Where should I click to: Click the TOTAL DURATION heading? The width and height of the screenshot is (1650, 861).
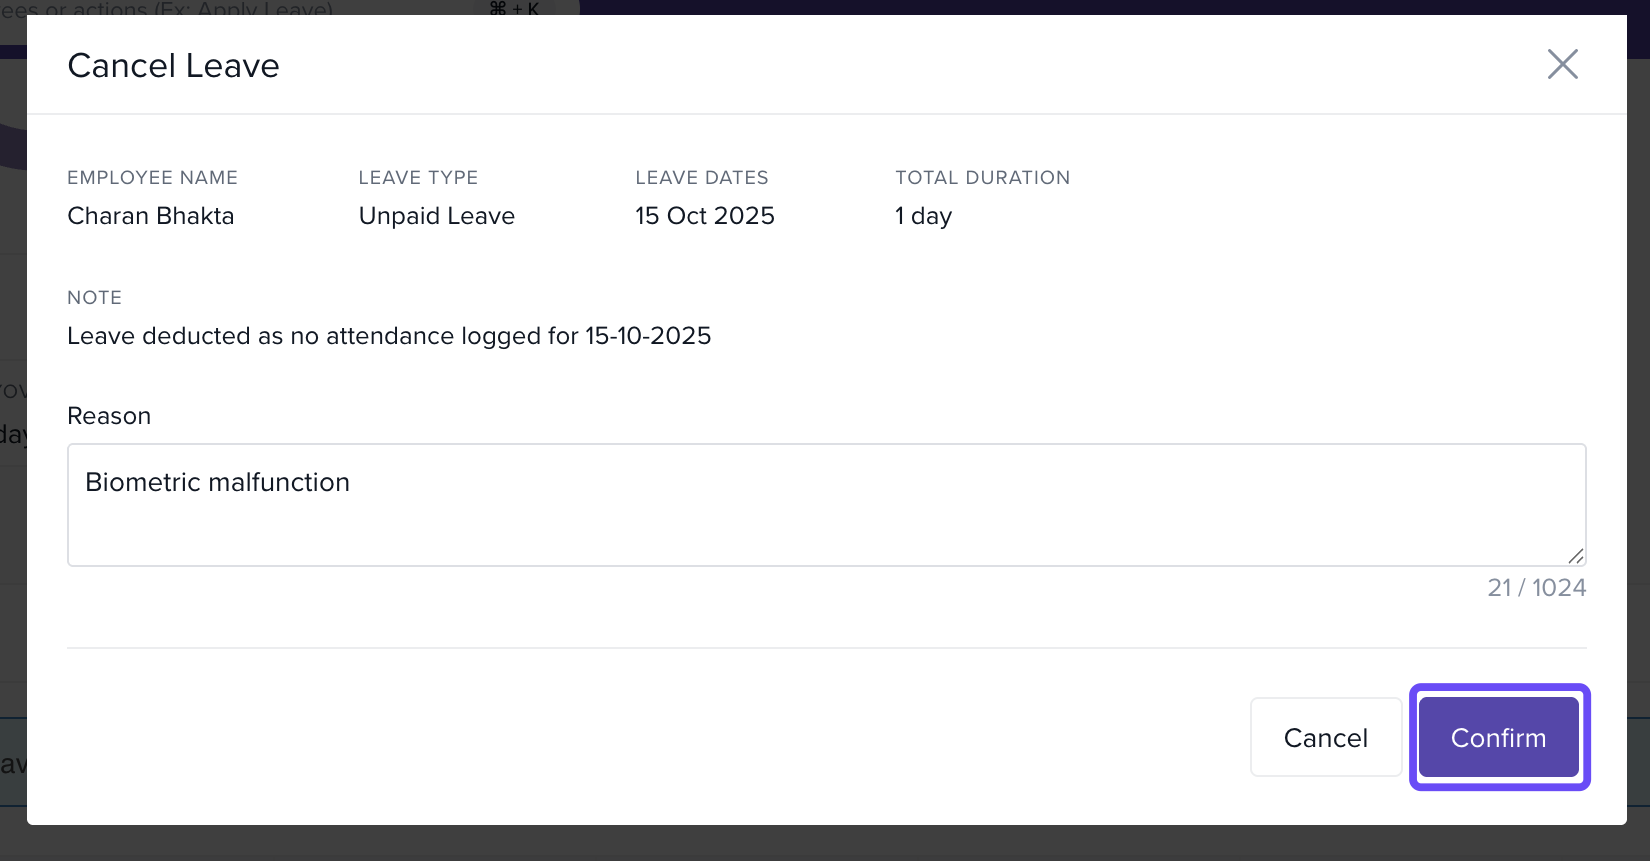(982, 178)
